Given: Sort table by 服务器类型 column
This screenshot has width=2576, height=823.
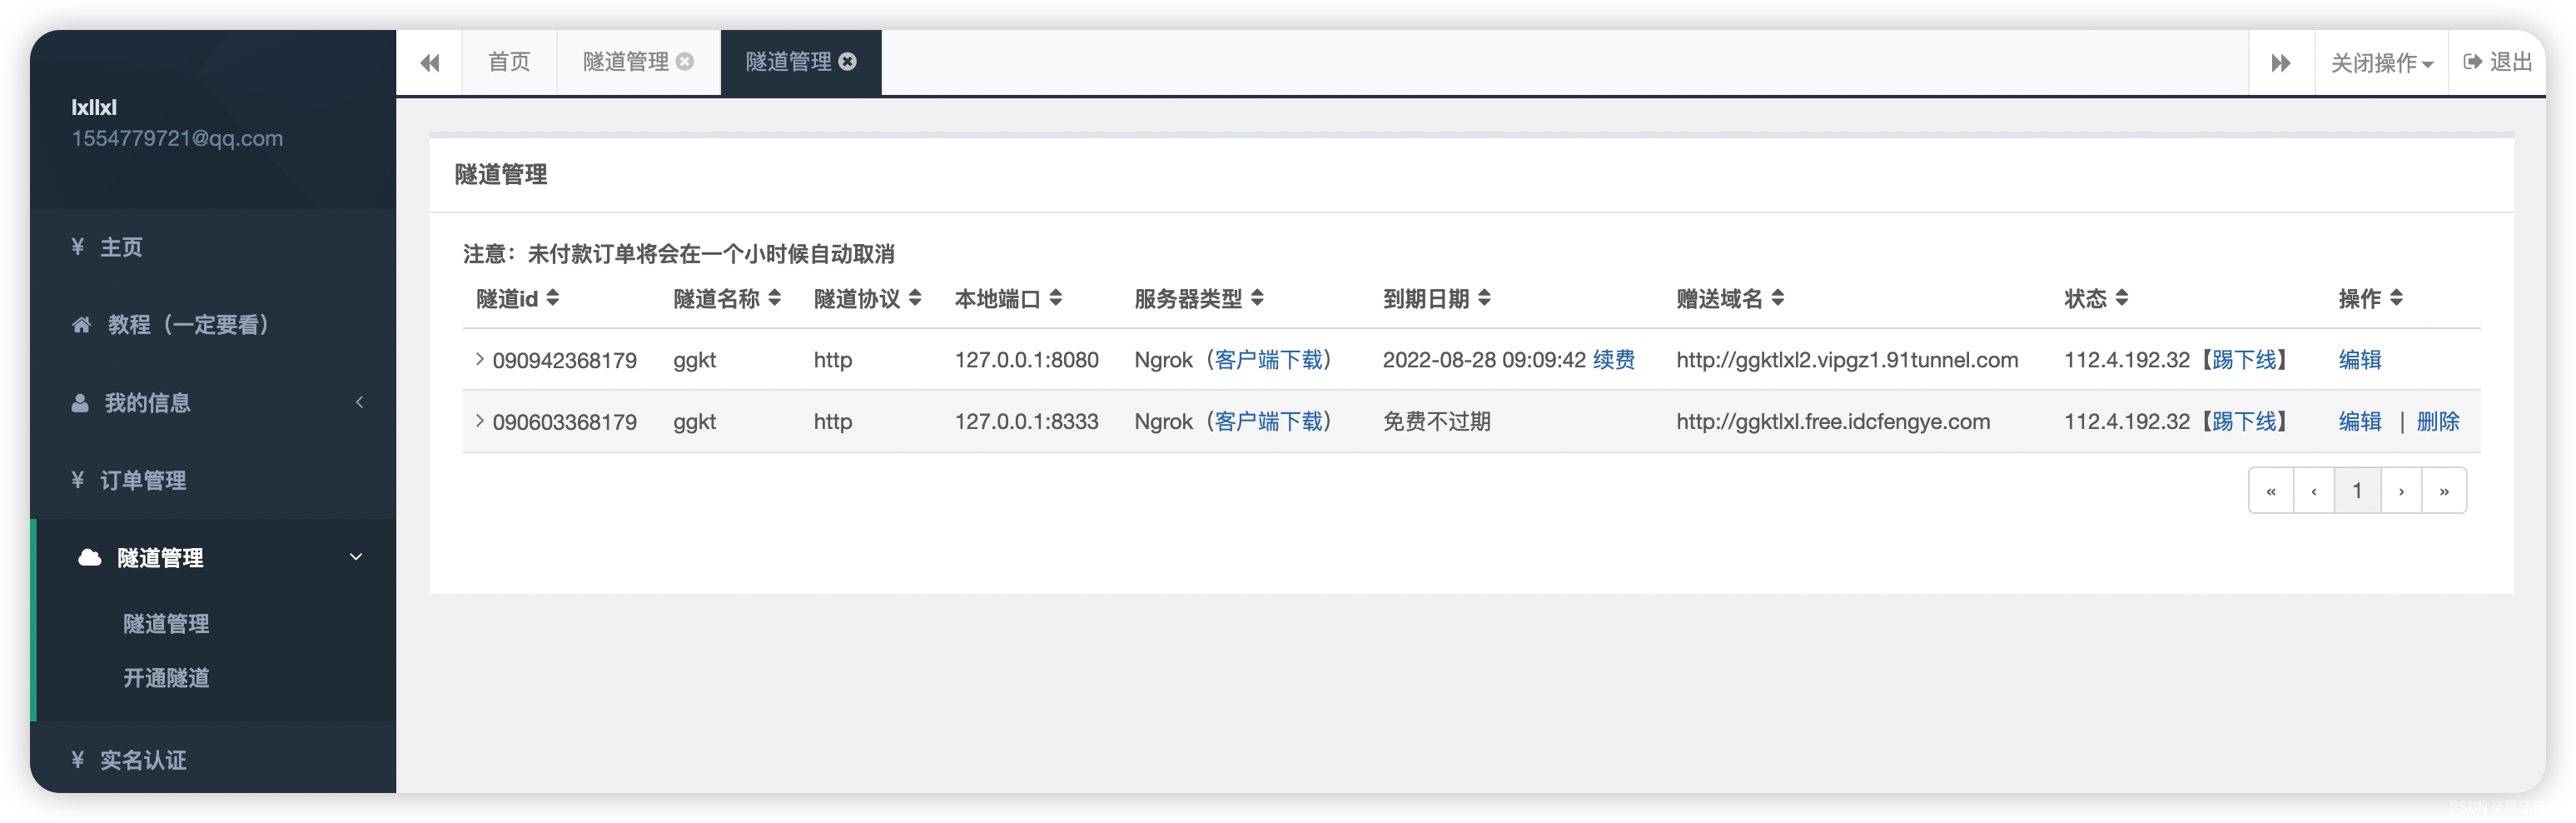Looking at the screenshot, I should click(1198, 298).
